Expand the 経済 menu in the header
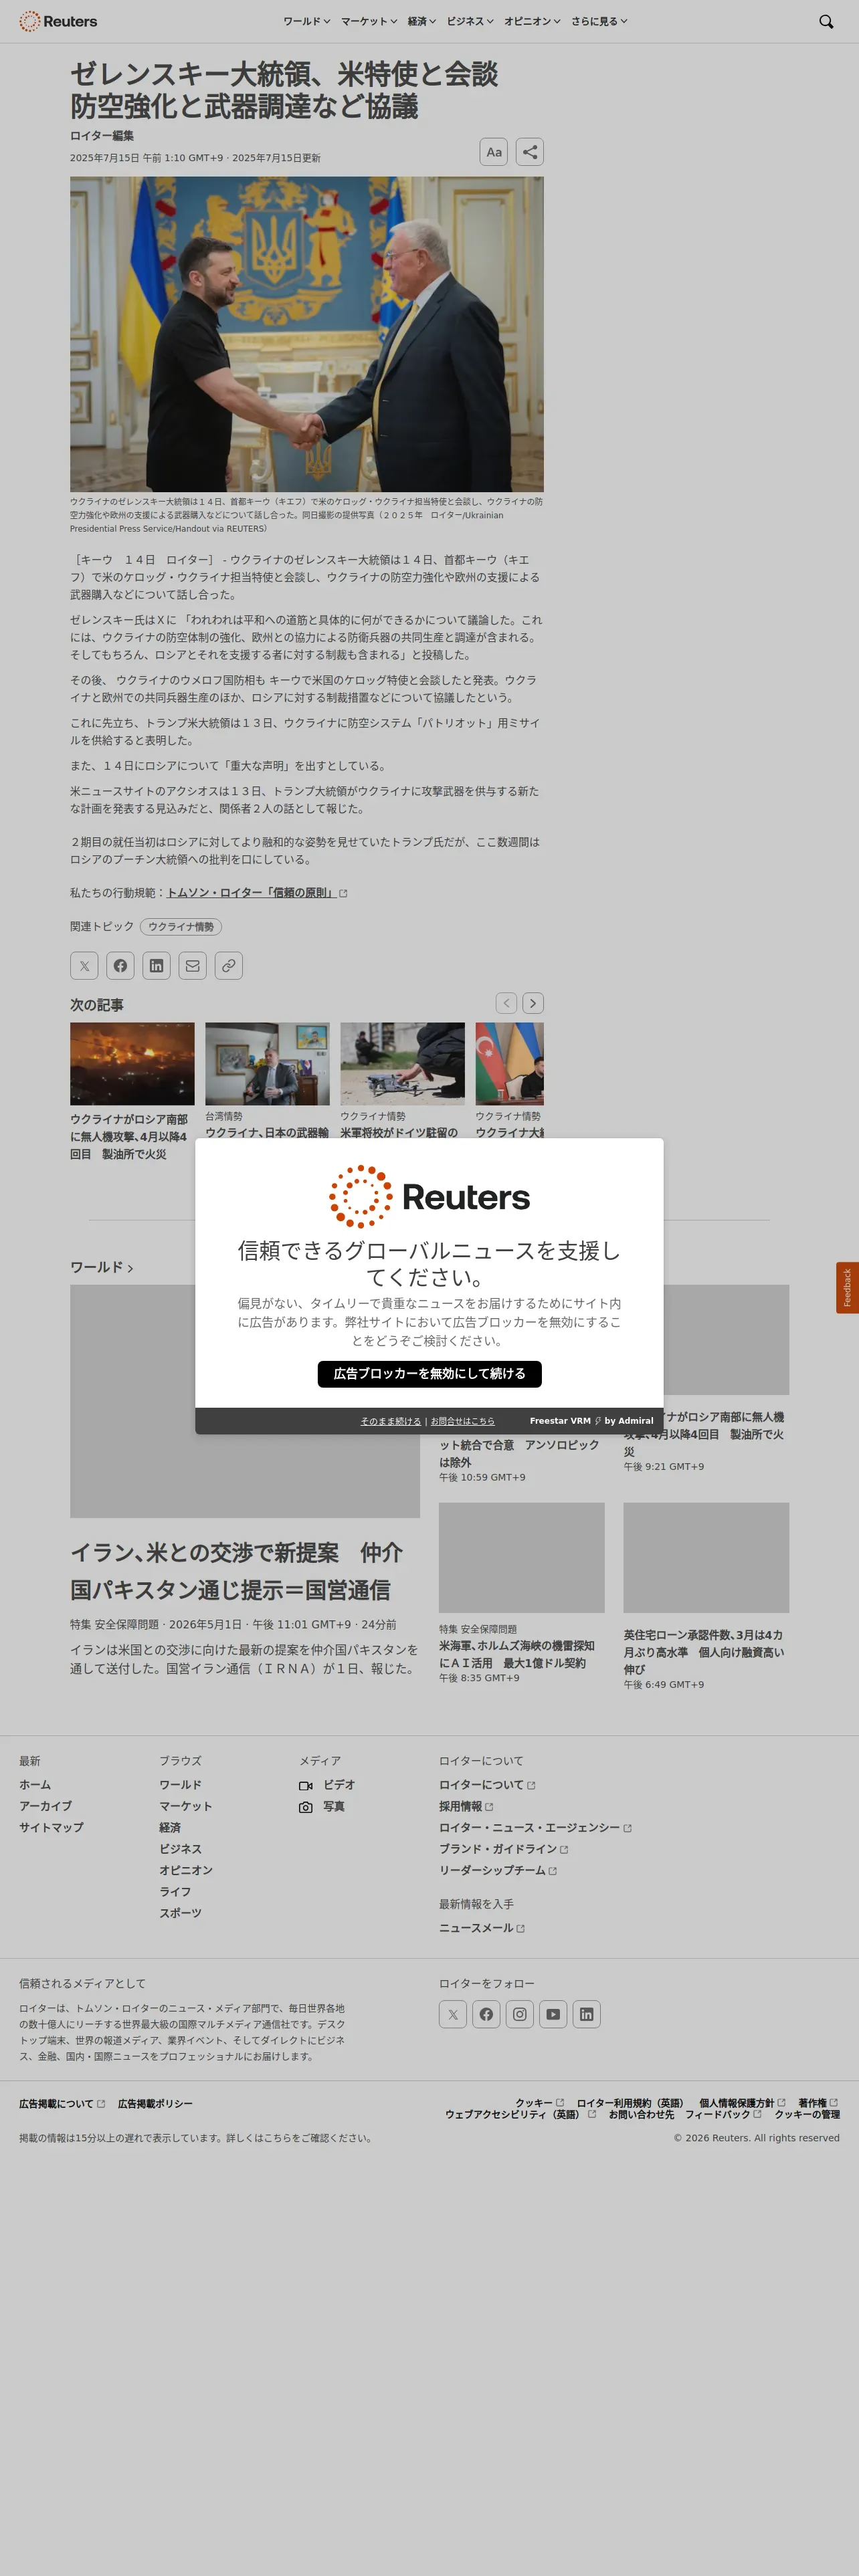 click(422, 21)
